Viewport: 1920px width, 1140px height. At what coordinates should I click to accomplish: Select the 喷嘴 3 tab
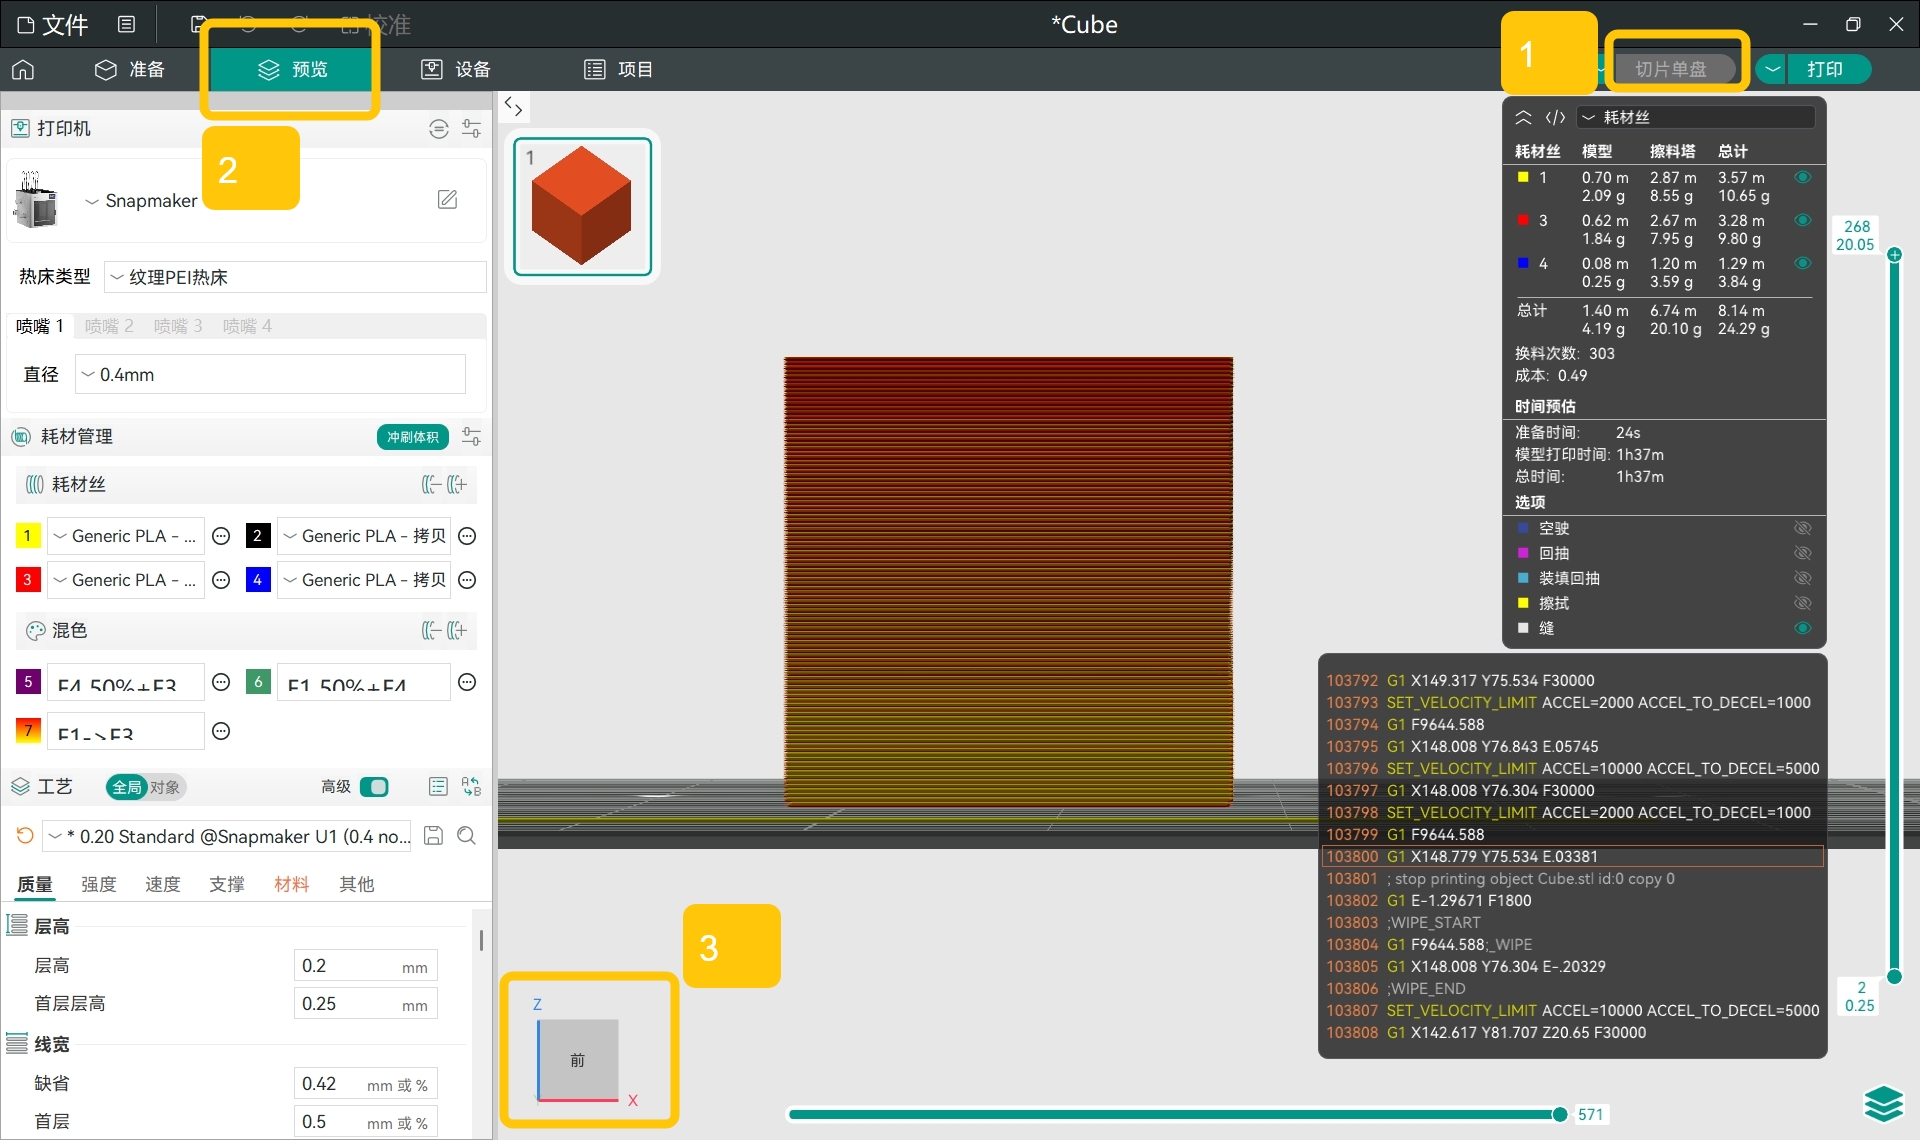click(178, 326)
